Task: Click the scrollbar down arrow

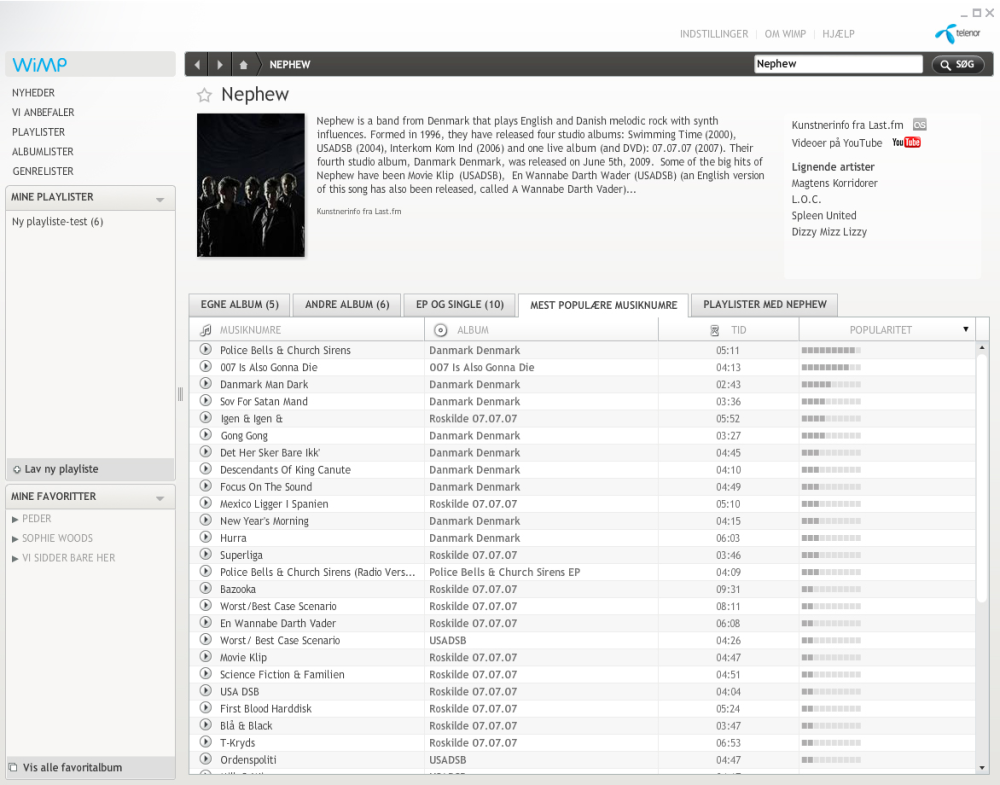Action: 982,768
